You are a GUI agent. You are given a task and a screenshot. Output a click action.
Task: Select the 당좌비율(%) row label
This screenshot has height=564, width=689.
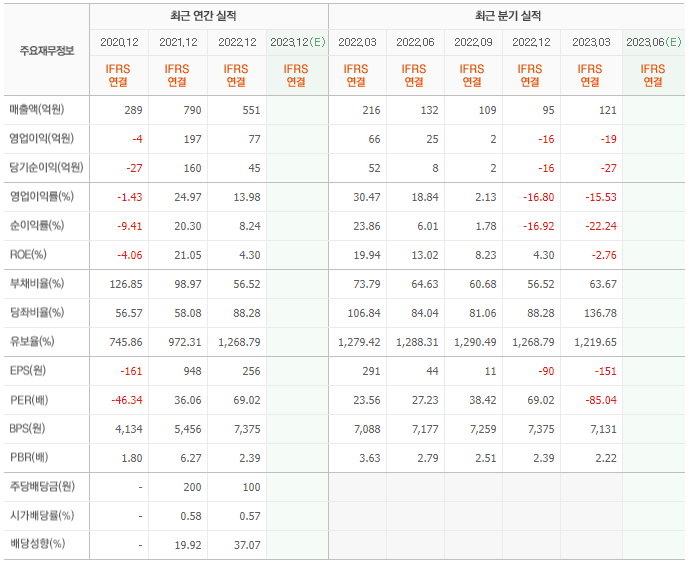(x=37, y=312)
